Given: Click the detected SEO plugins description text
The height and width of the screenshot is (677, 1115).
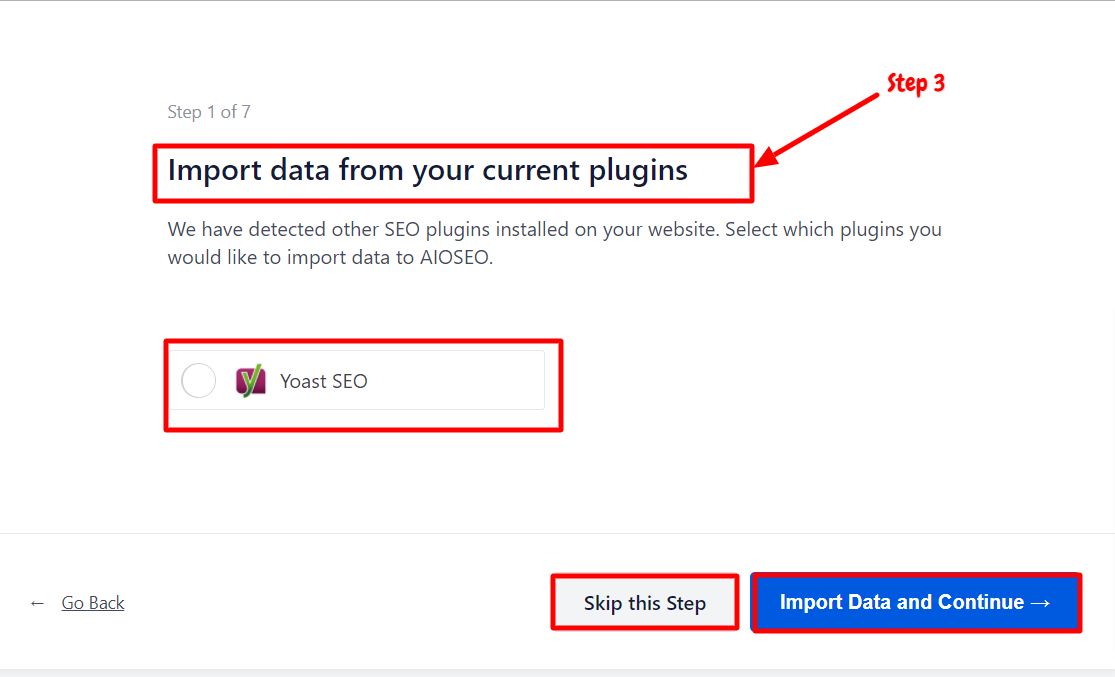Looking at the screenshot, I should tap(555, 243).
